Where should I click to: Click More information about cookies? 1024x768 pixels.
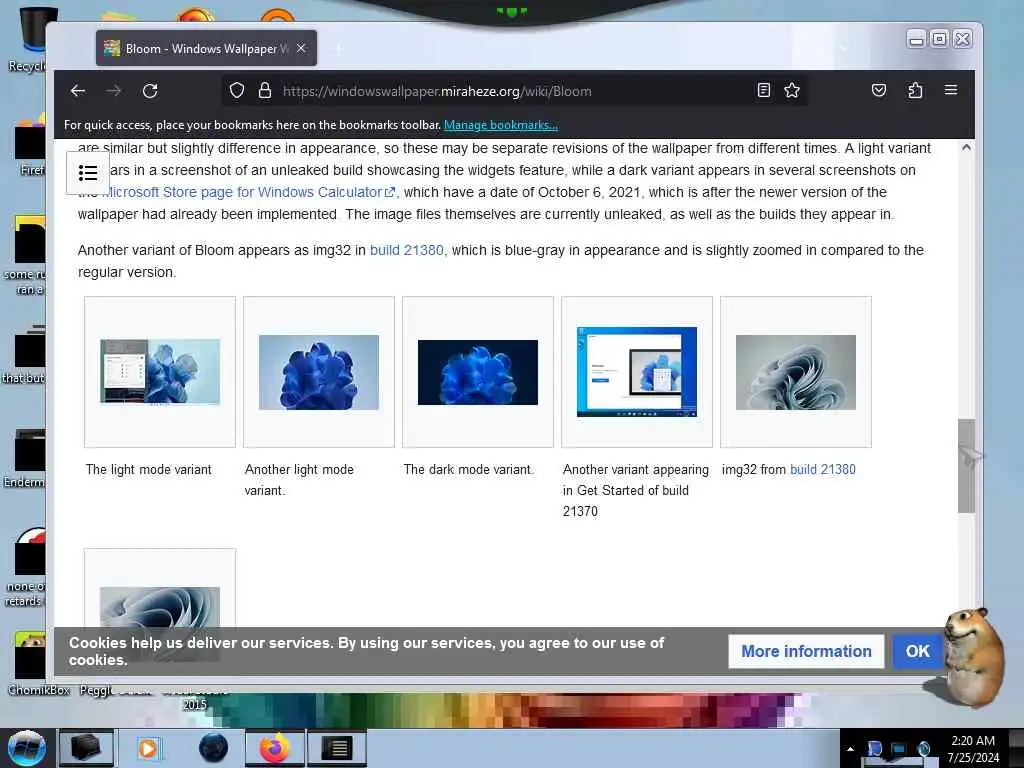pos(807,651)
